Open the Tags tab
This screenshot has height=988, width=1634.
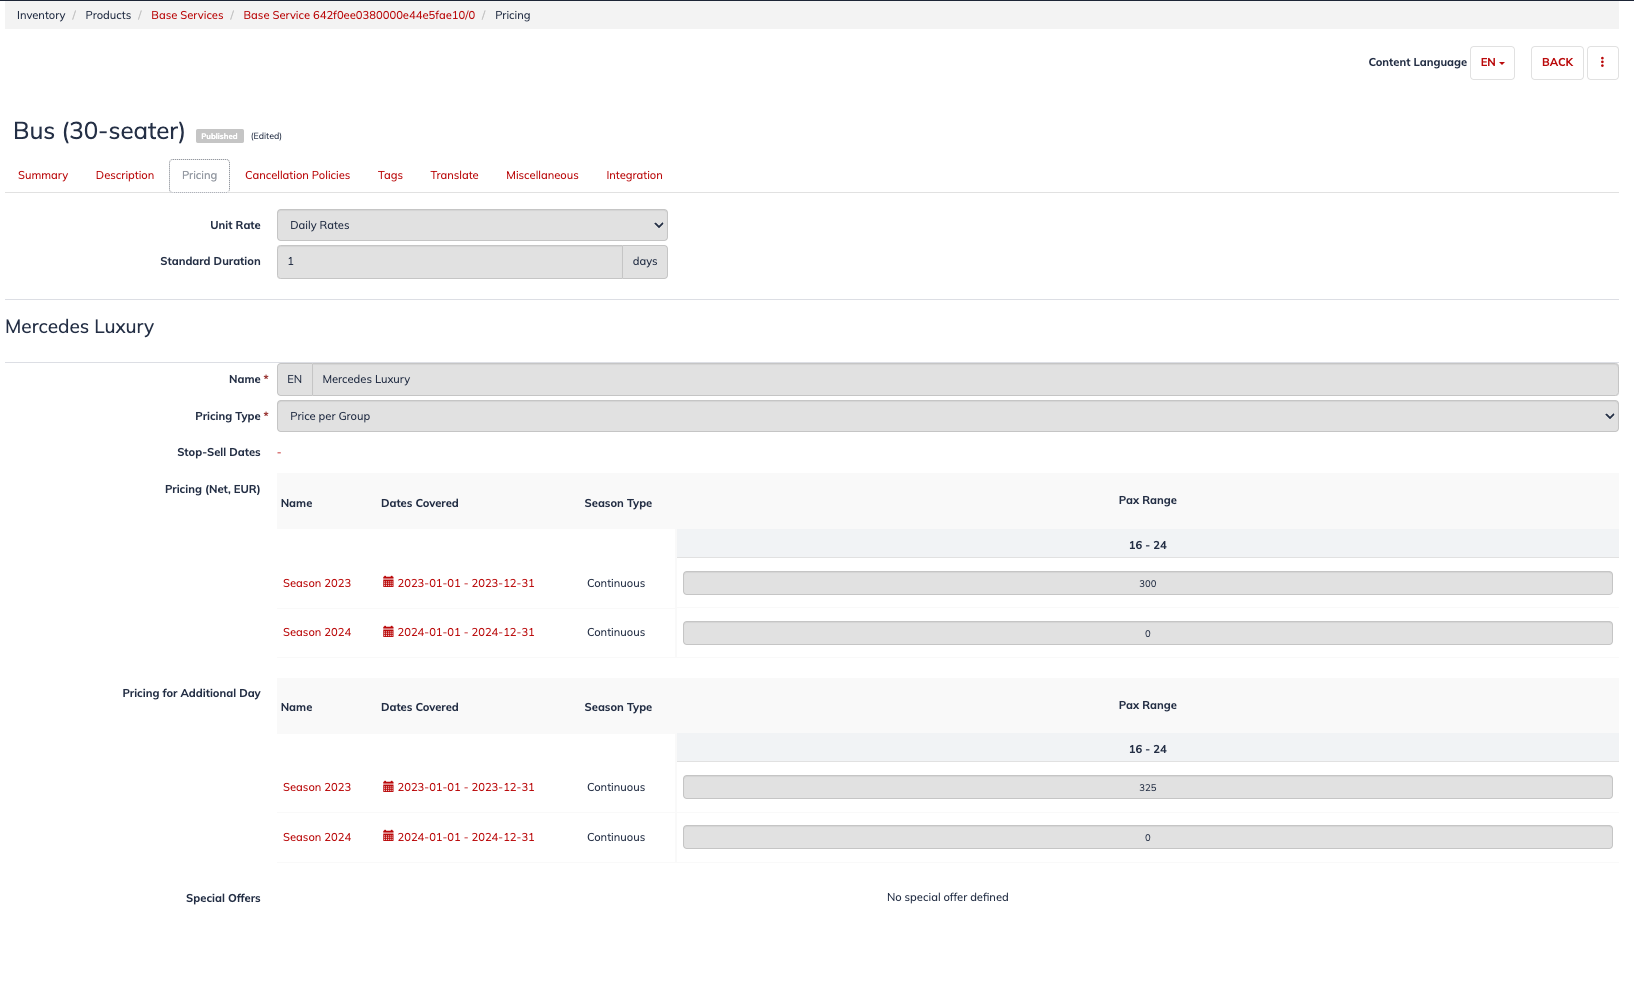coord(390,175)
